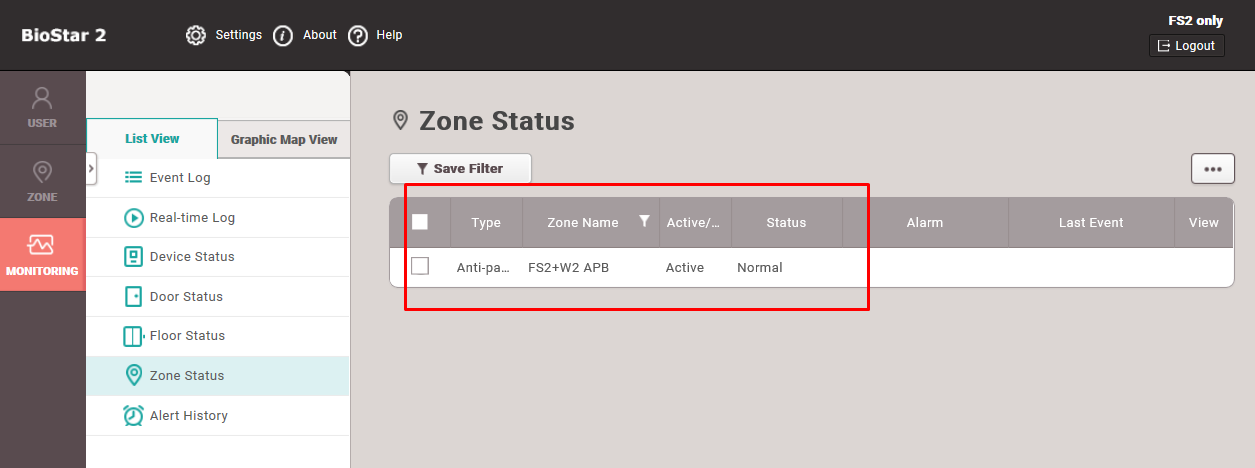Click the About info icon

[x=283, y=35]
